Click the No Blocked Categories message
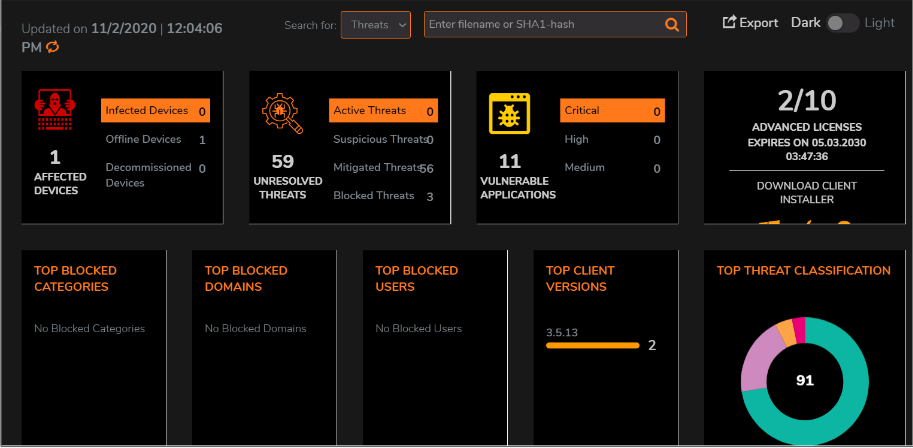This screenshot has width=913, height=448. (x=89, y=329)
